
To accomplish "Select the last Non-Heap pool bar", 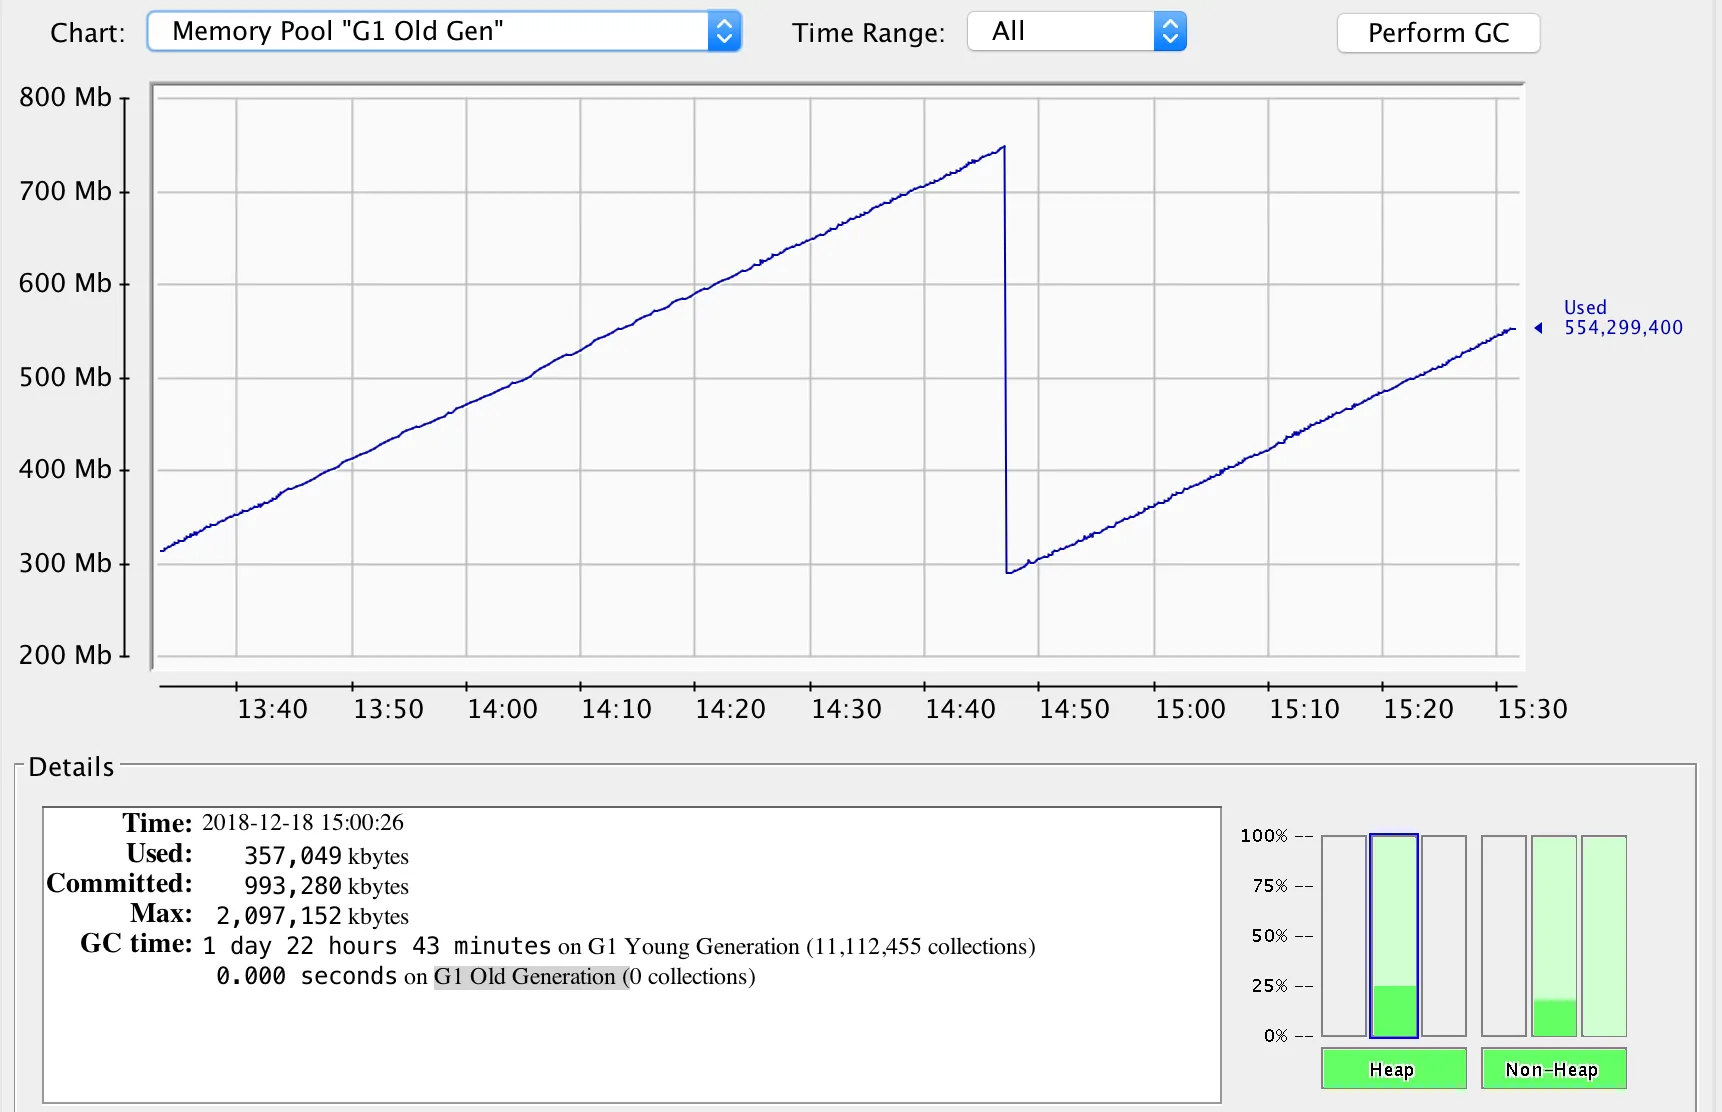I will click(x=1604, y=936).
